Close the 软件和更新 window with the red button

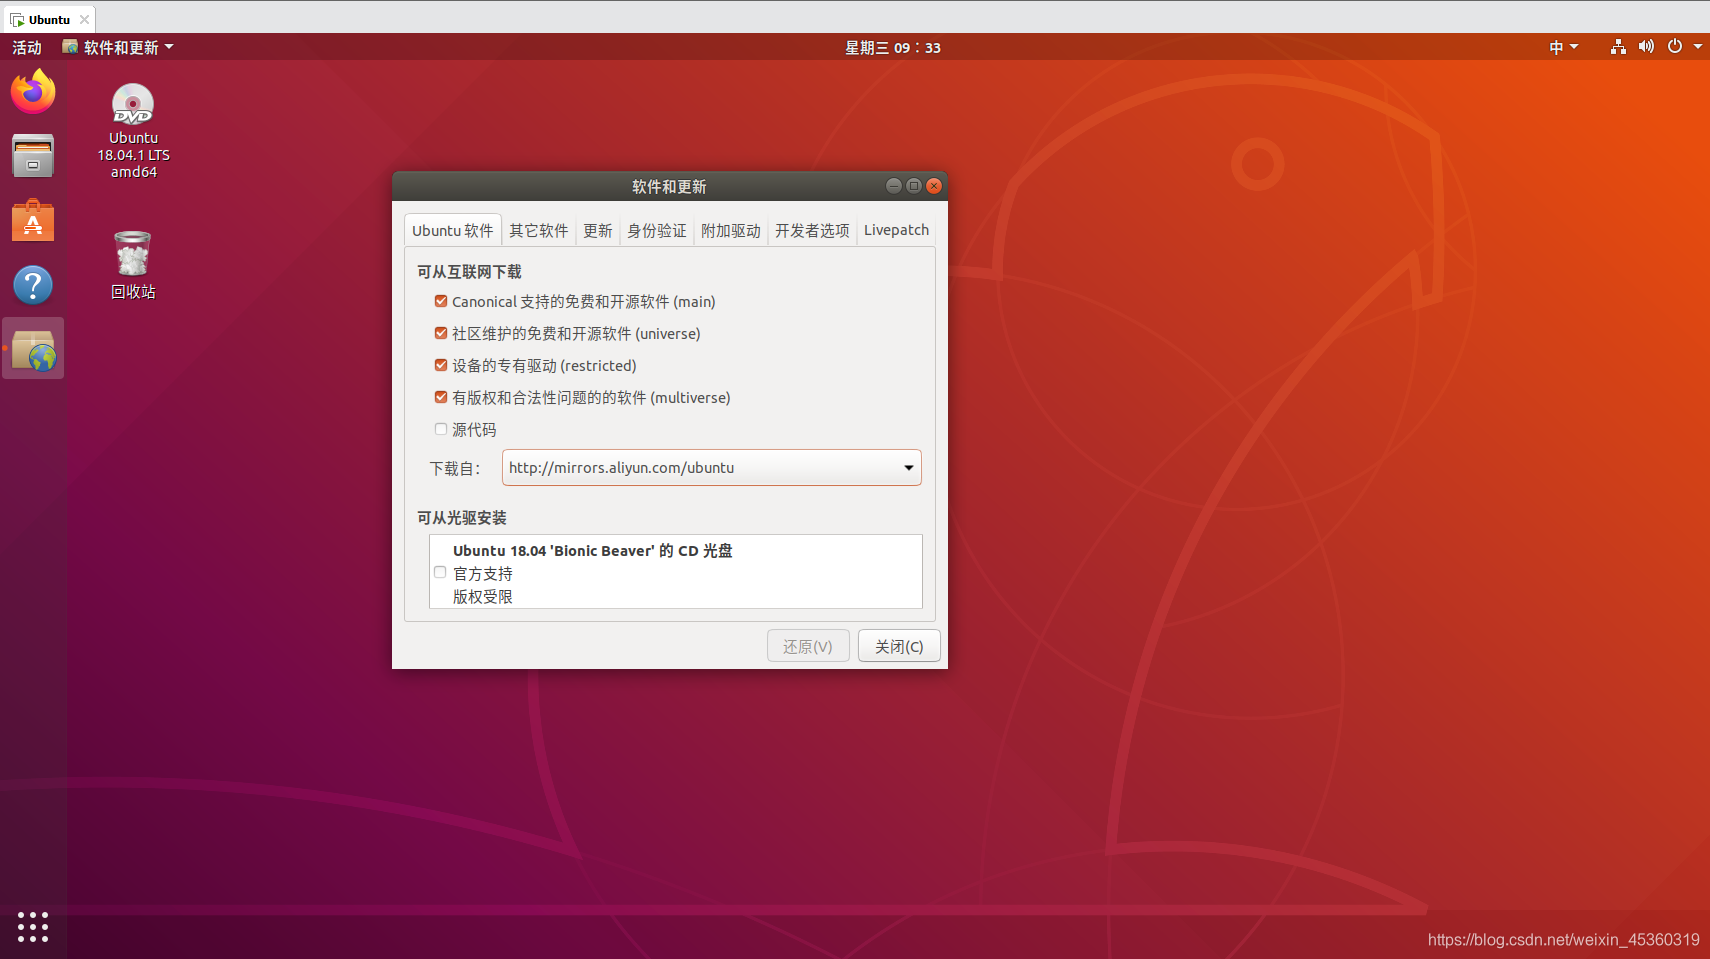(x=934, y=186)
